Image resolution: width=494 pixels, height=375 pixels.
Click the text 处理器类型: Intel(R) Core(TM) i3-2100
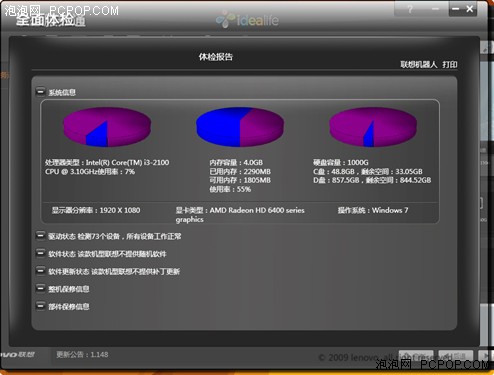tap(107, 162)
